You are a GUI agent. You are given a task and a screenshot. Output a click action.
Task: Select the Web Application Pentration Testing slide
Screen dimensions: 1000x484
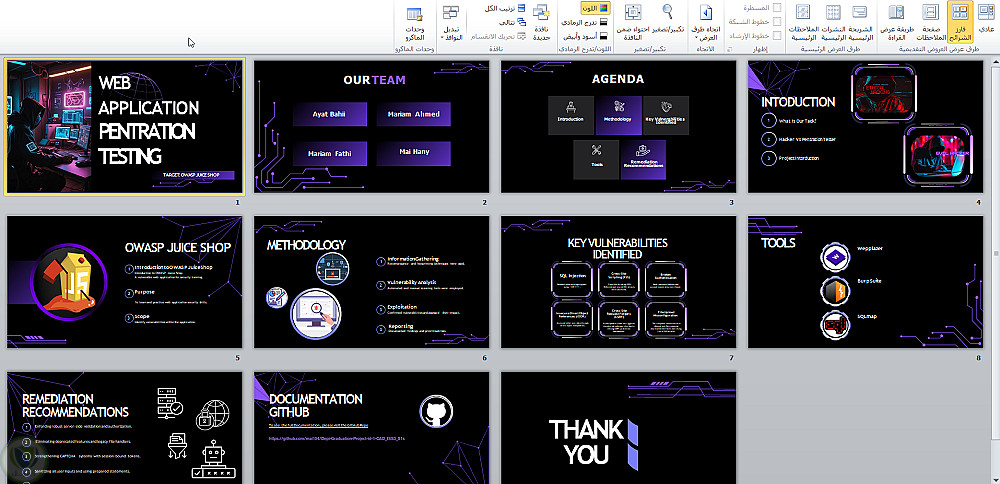[x=125, y=126]
